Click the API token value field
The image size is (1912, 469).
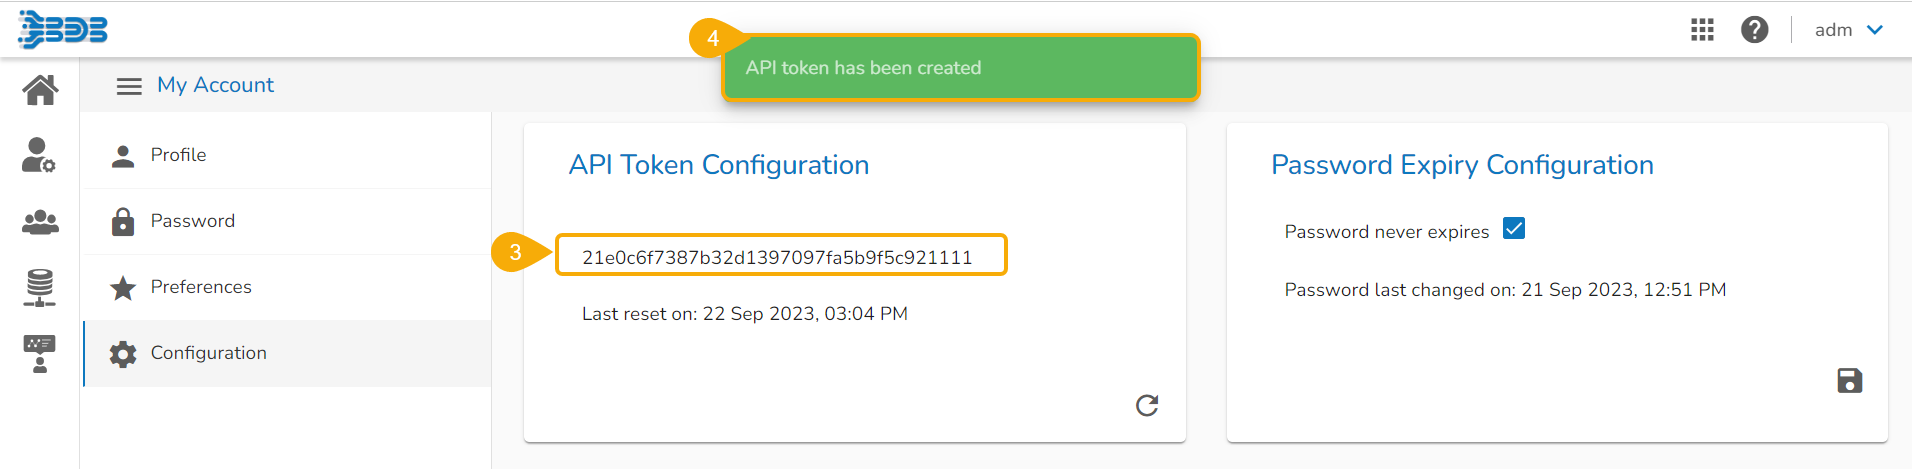tap(777, 257)
